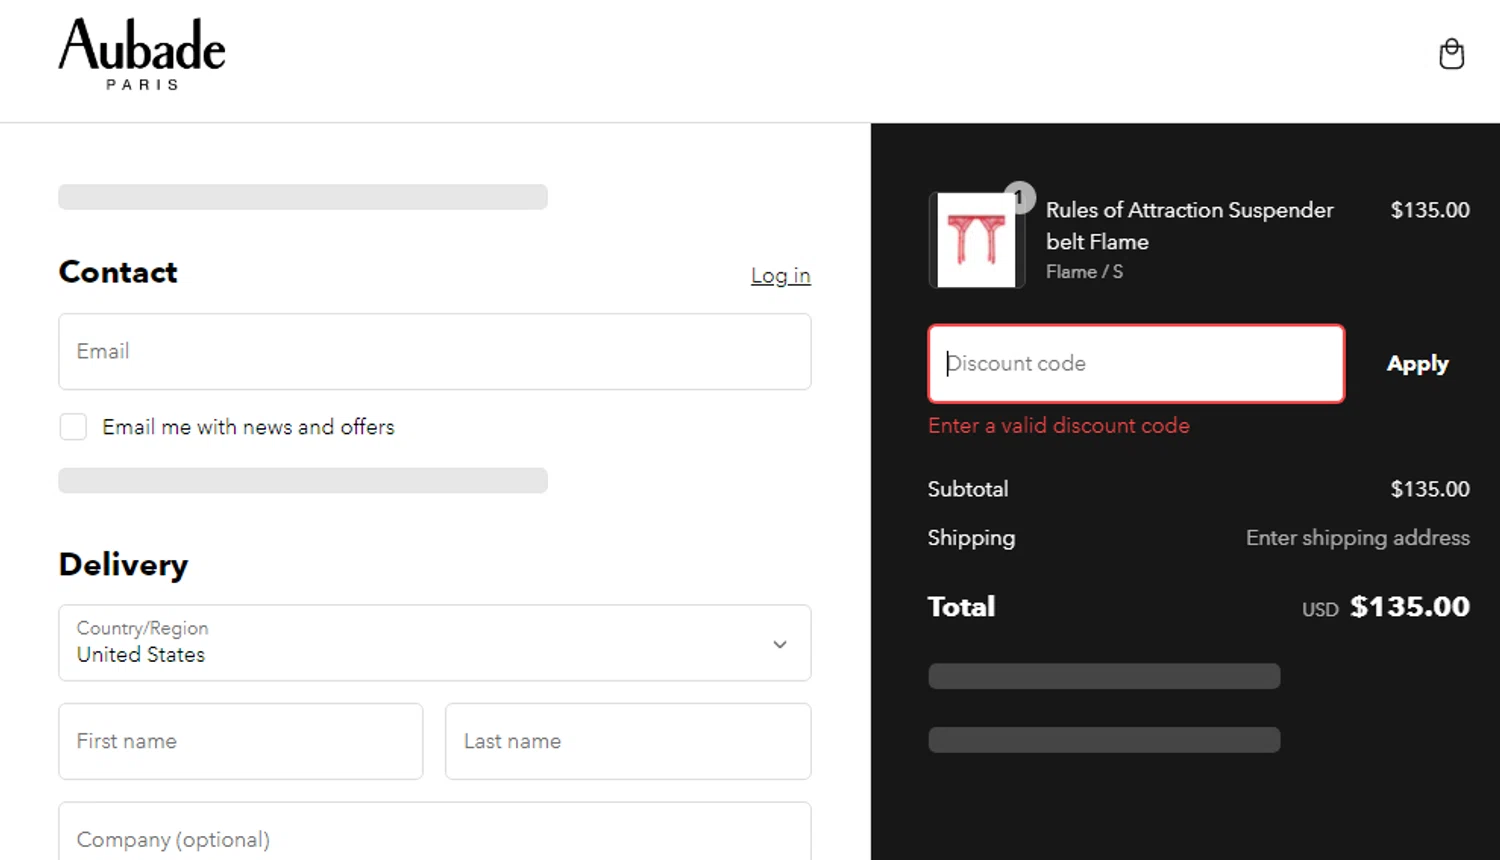The height and width of the screenshot is (860, 1500).
Task: Click the Contact heading
Action: tap(118, 272)
